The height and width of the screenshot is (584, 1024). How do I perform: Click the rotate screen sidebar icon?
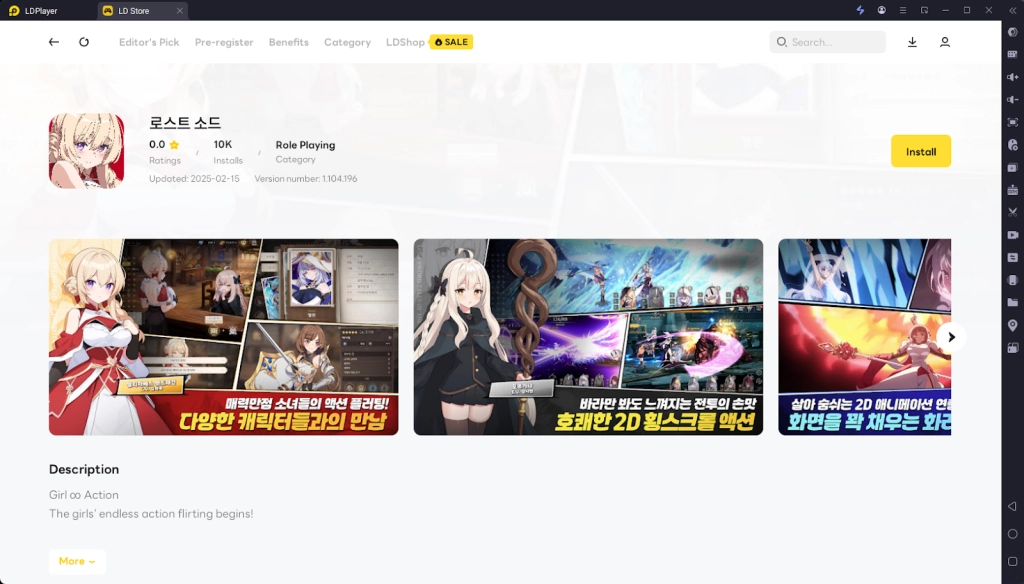1012,348
